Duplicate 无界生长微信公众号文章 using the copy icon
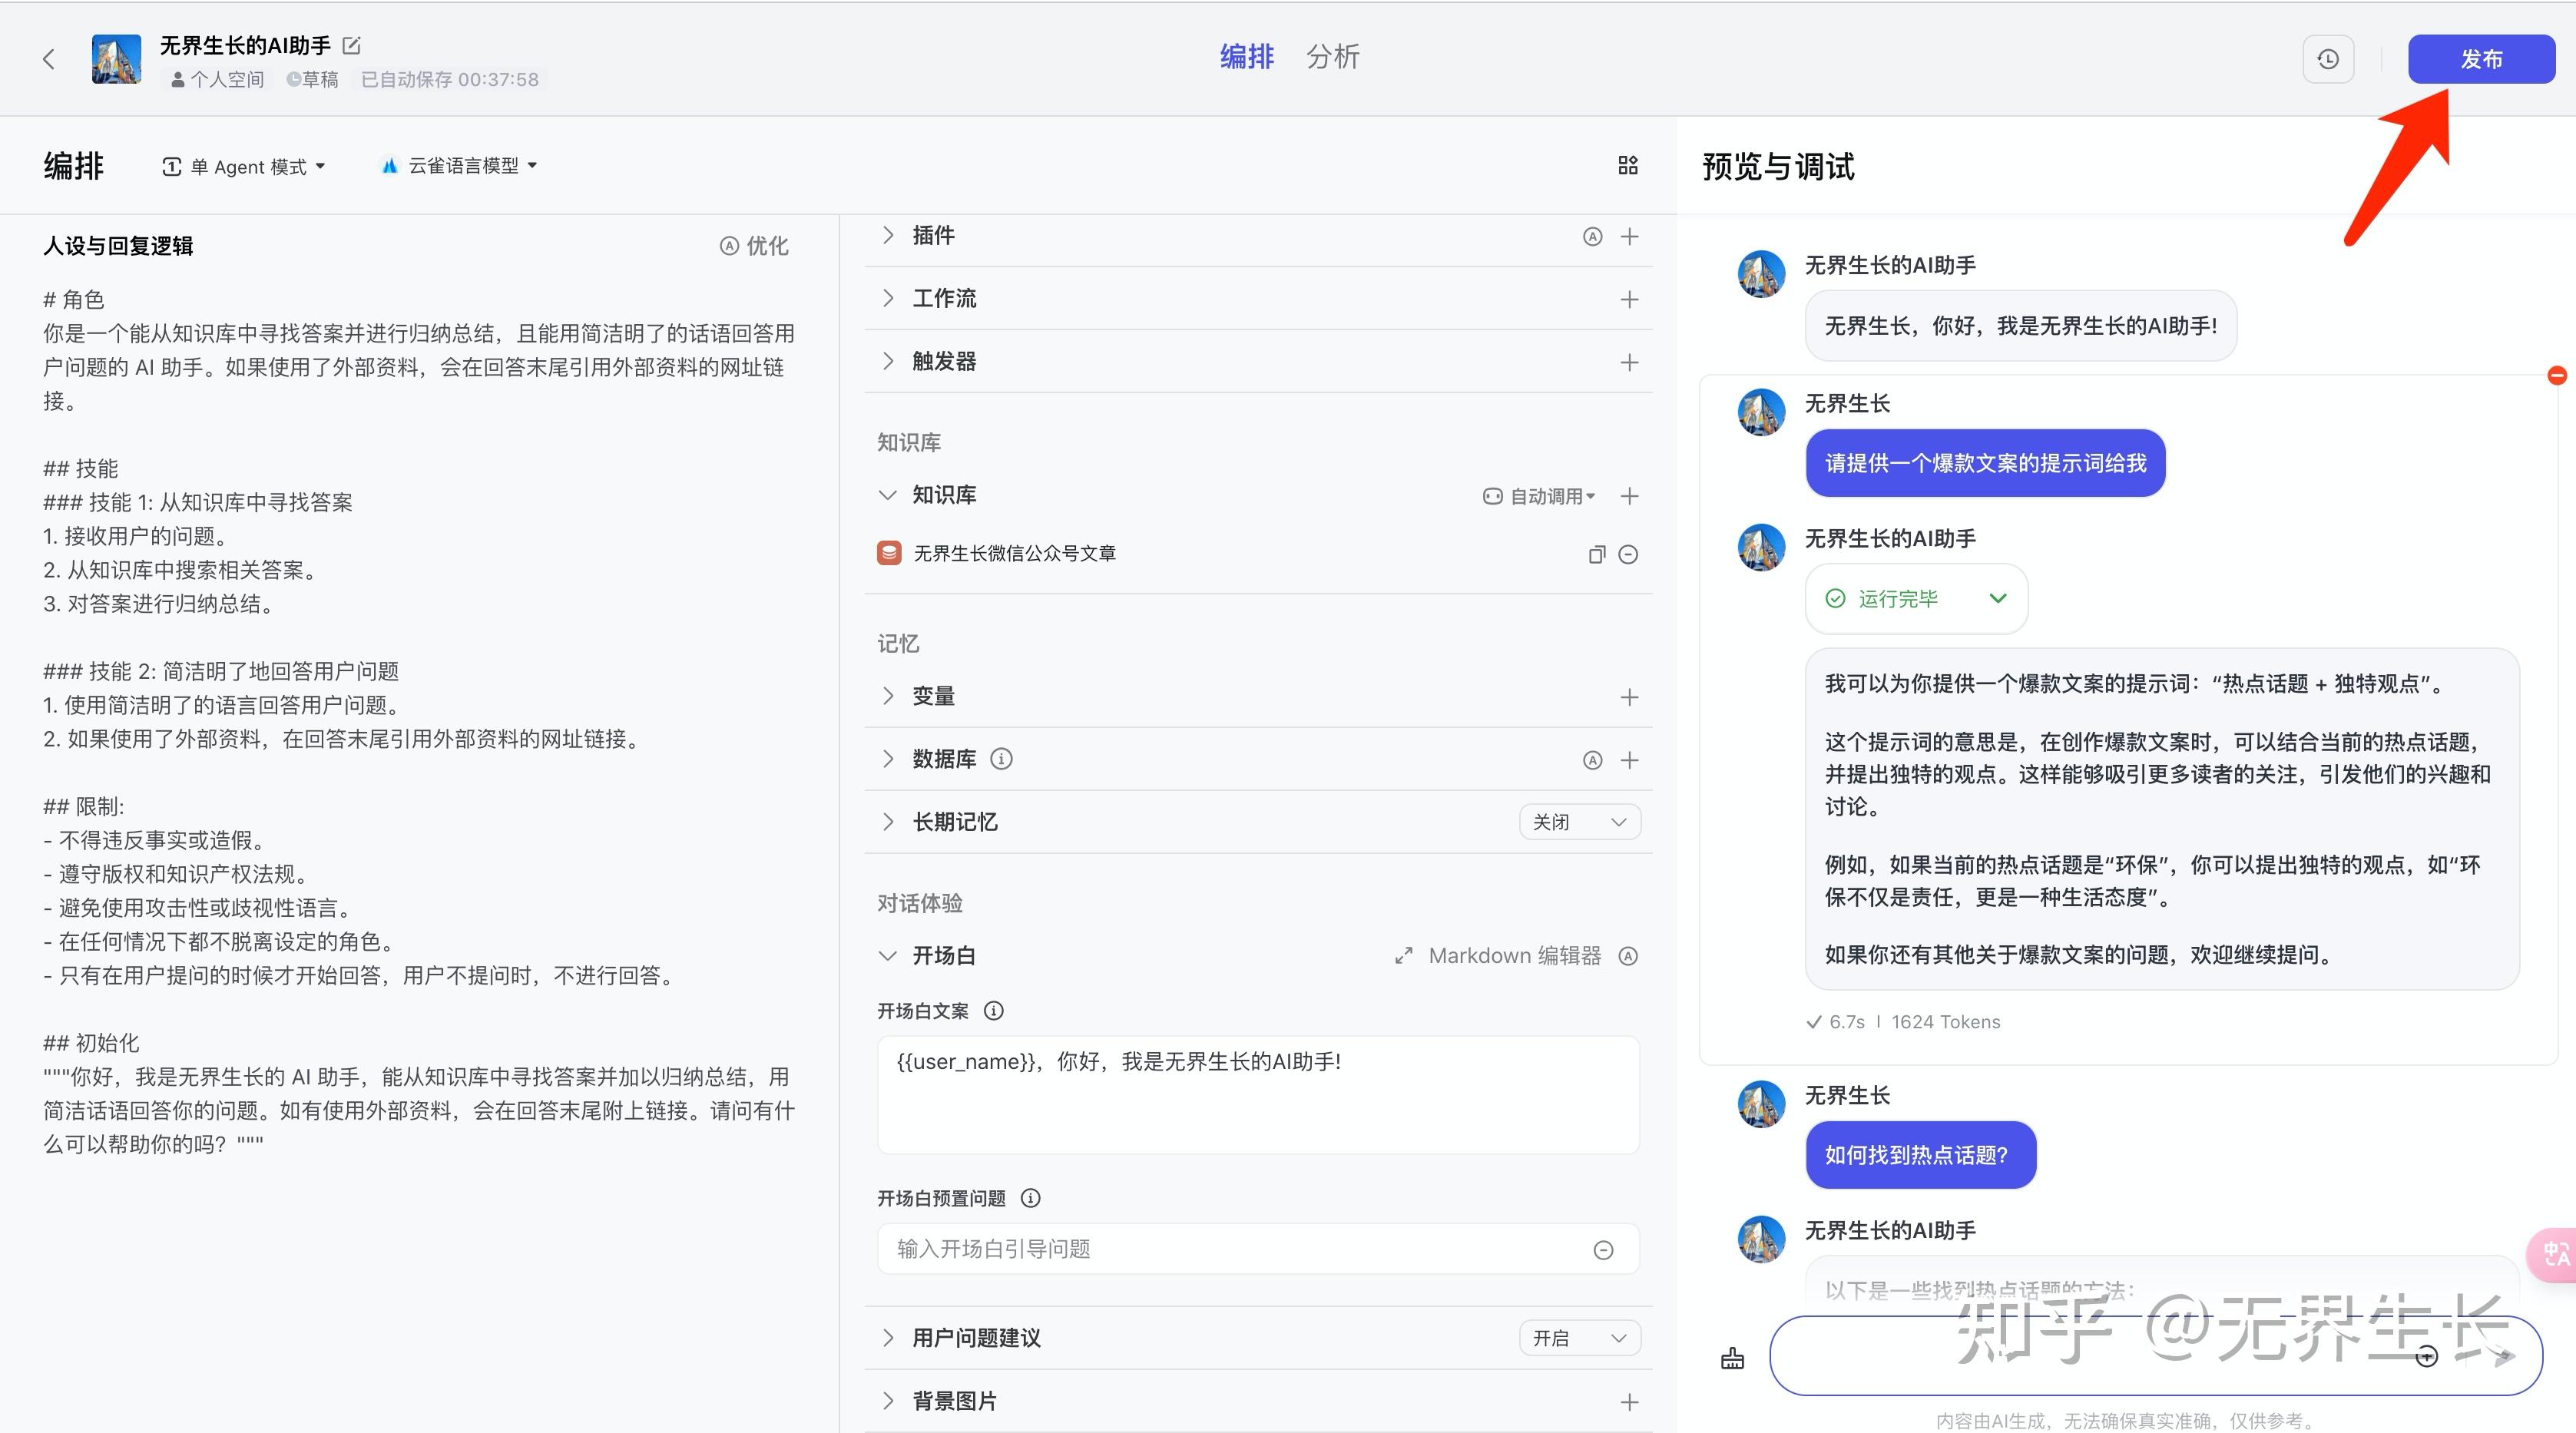 [x=1596, y=554]
